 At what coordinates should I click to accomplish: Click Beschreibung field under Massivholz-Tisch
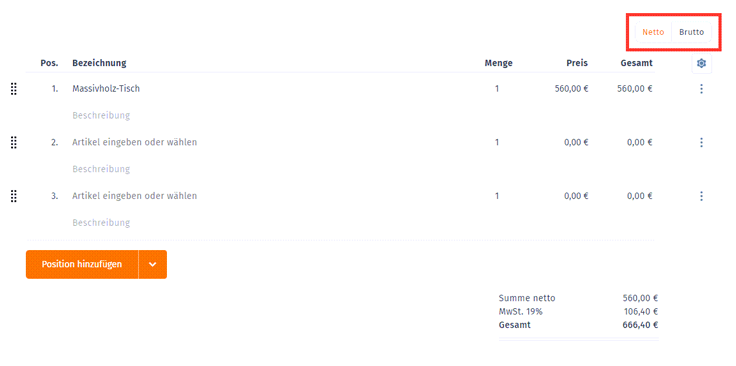click(101, 115)
